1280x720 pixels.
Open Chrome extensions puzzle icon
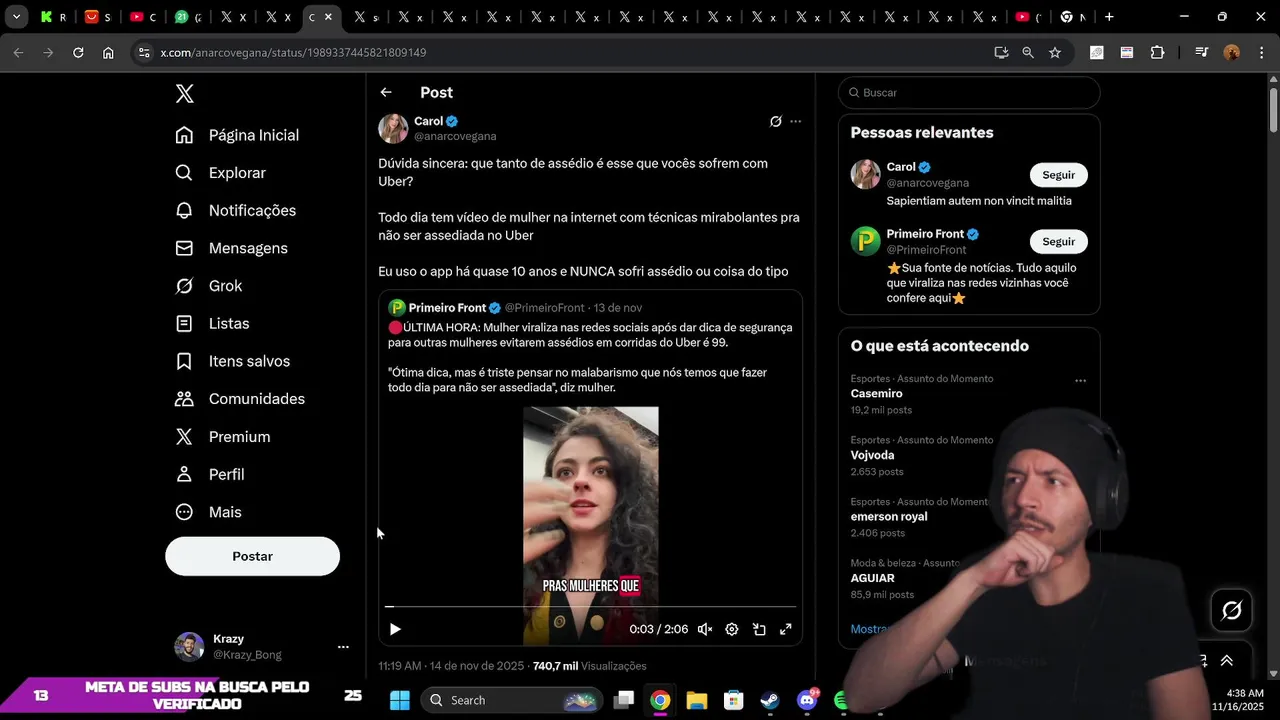(1157, 53)
